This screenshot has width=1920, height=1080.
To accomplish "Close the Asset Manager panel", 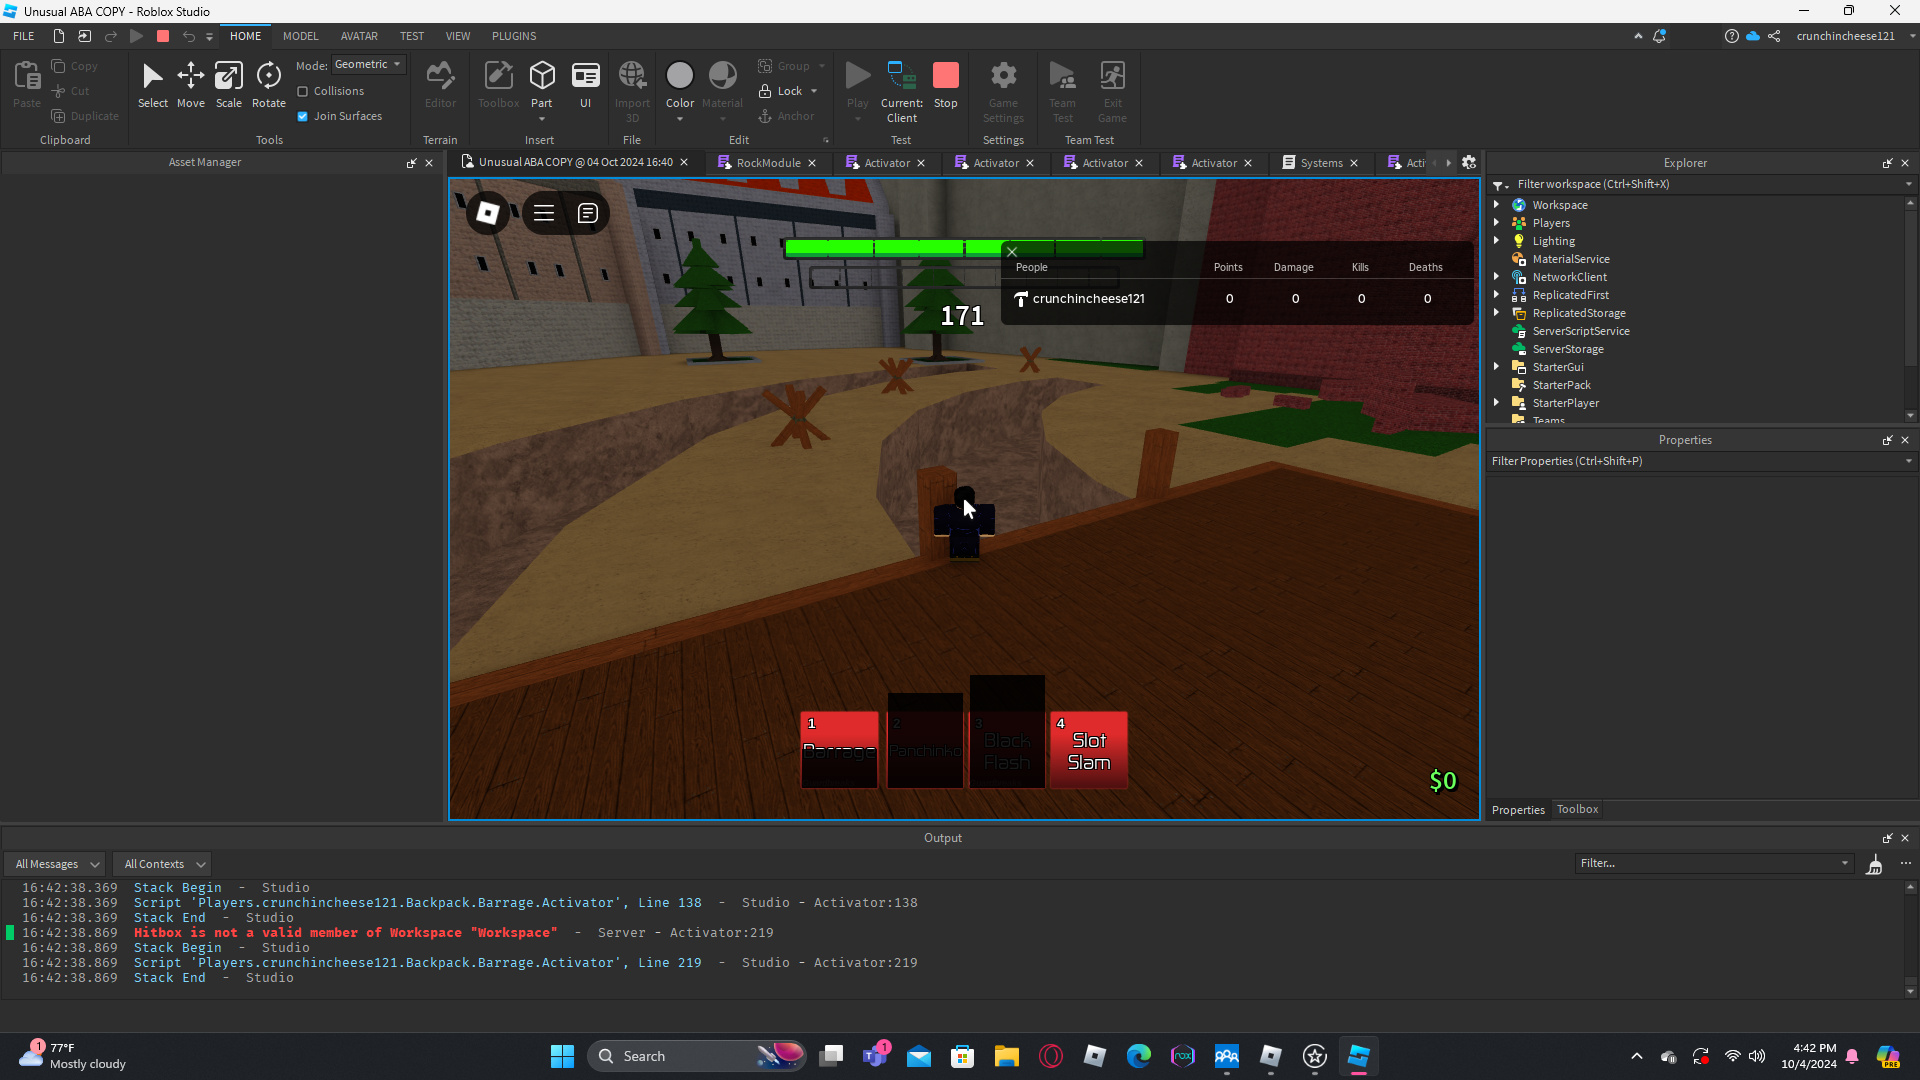I will (x=429, y=163).
